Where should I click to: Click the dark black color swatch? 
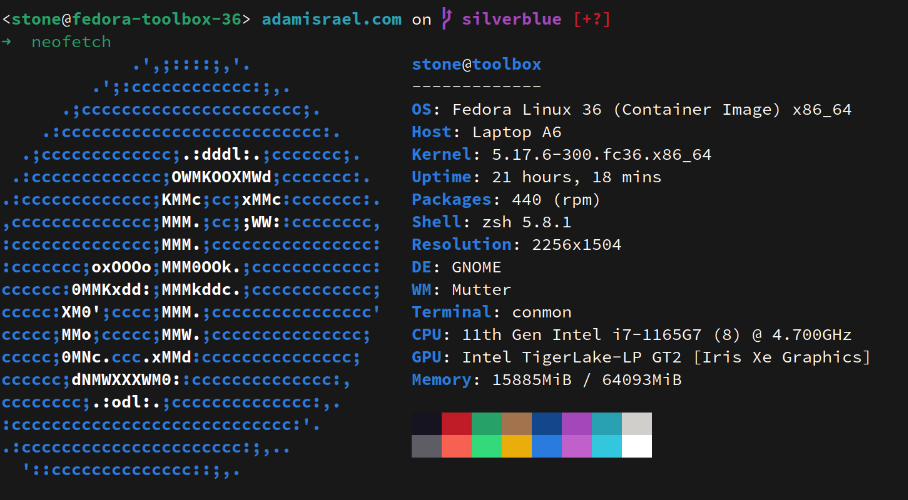427,424
